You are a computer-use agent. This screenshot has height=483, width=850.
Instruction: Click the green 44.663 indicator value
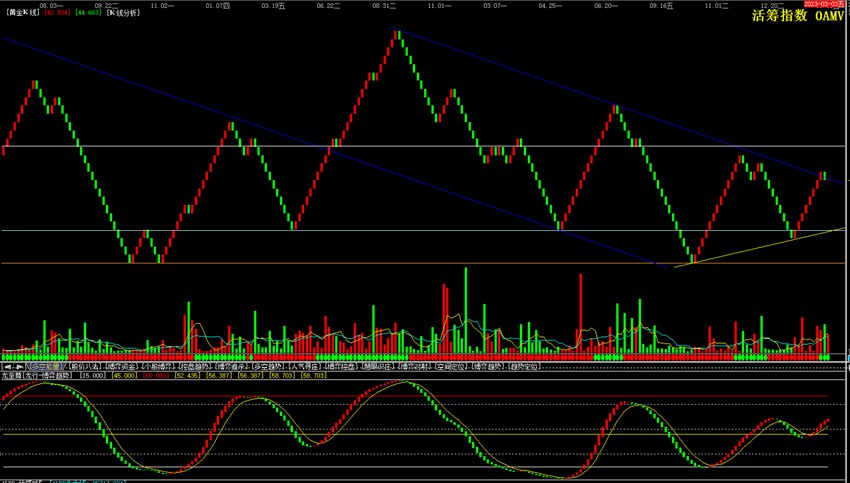(87, 11)
